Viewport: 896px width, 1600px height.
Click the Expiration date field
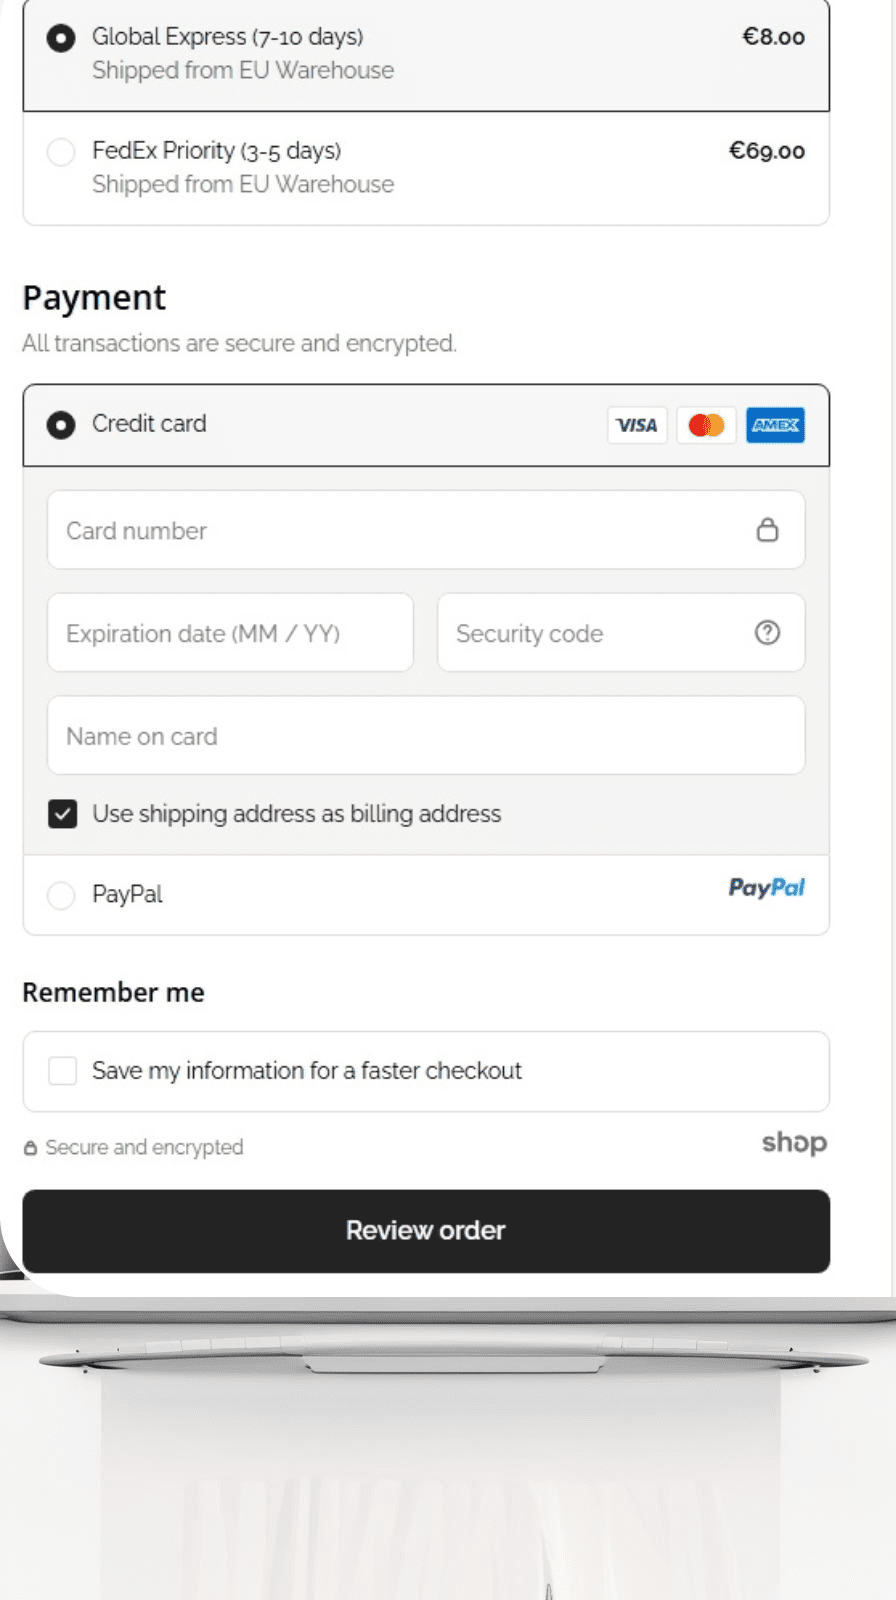click(x=230, y=633)
